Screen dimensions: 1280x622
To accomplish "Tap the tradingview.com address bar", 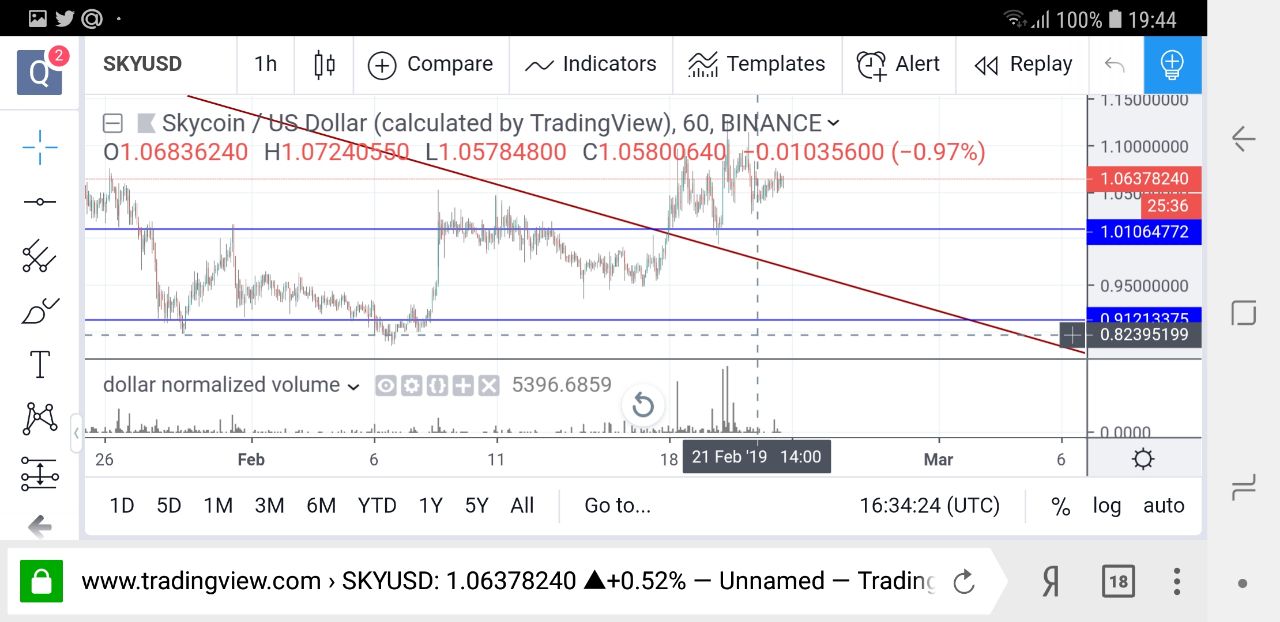I will (x=508, y=581).
